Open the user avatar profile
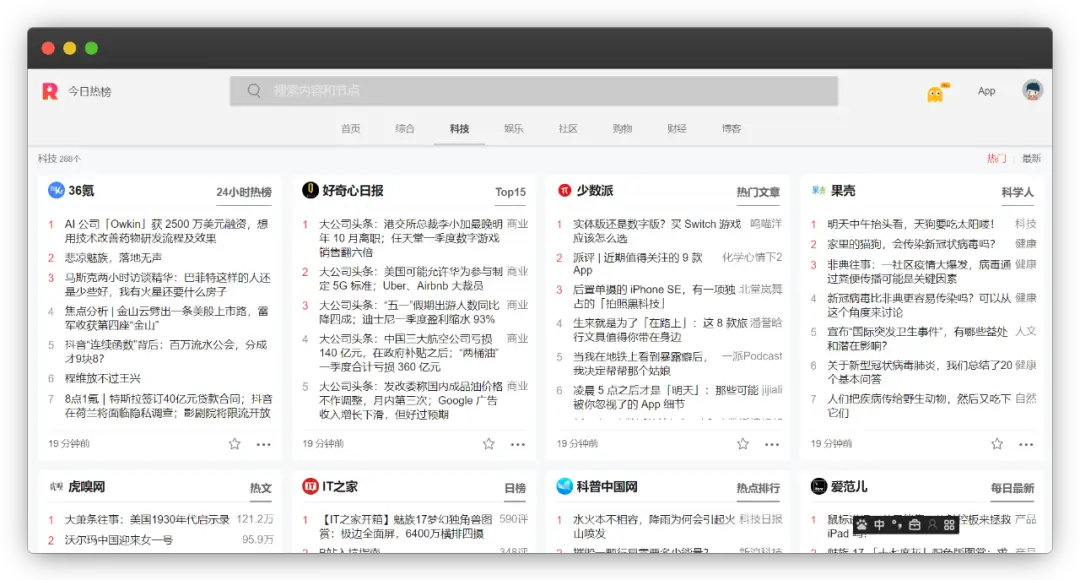 point(1032,90)
